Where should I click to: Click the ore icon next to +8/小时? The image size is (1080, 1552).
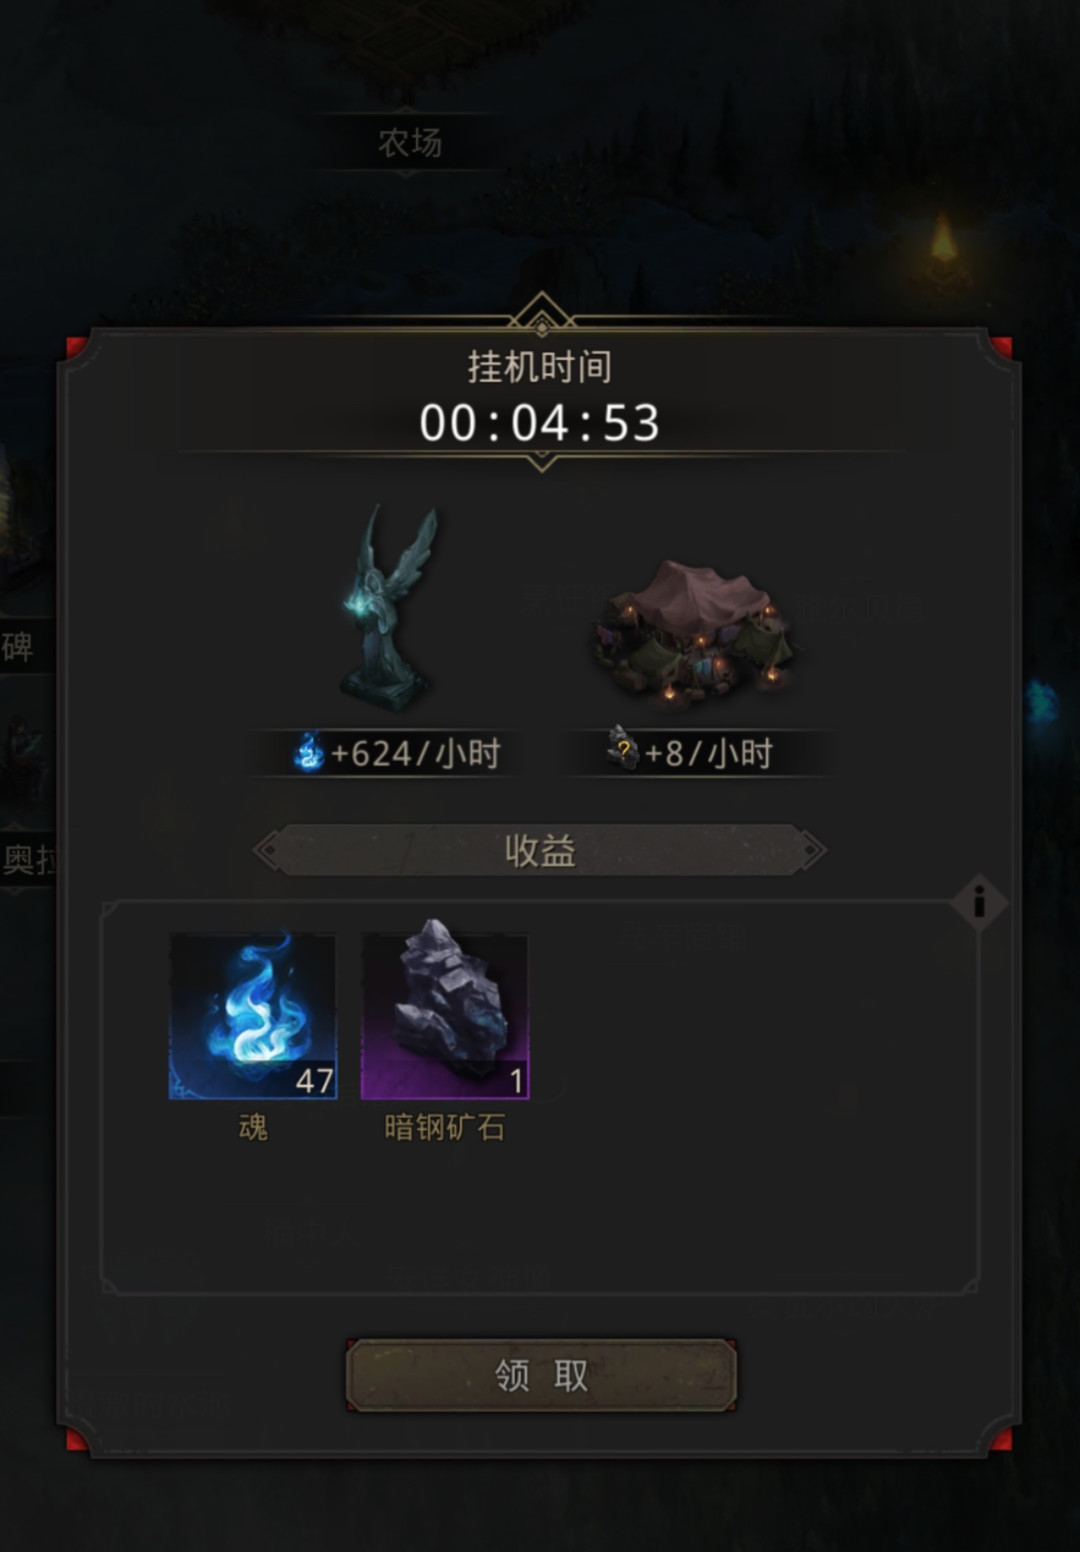(x=623, y=749)
